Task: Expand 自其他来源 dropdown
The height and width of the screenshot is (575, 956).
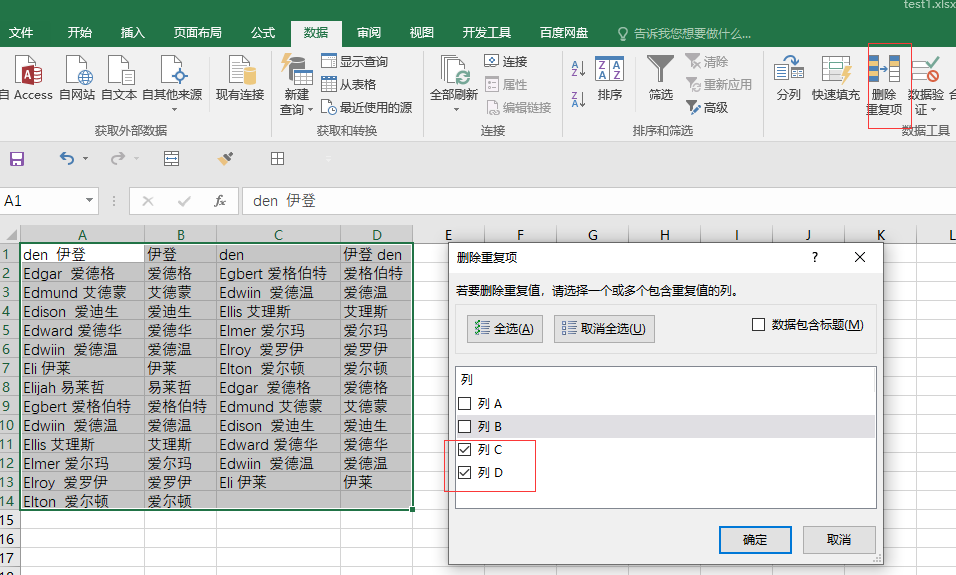Action: pyautogui.click(x=174, y=110)
